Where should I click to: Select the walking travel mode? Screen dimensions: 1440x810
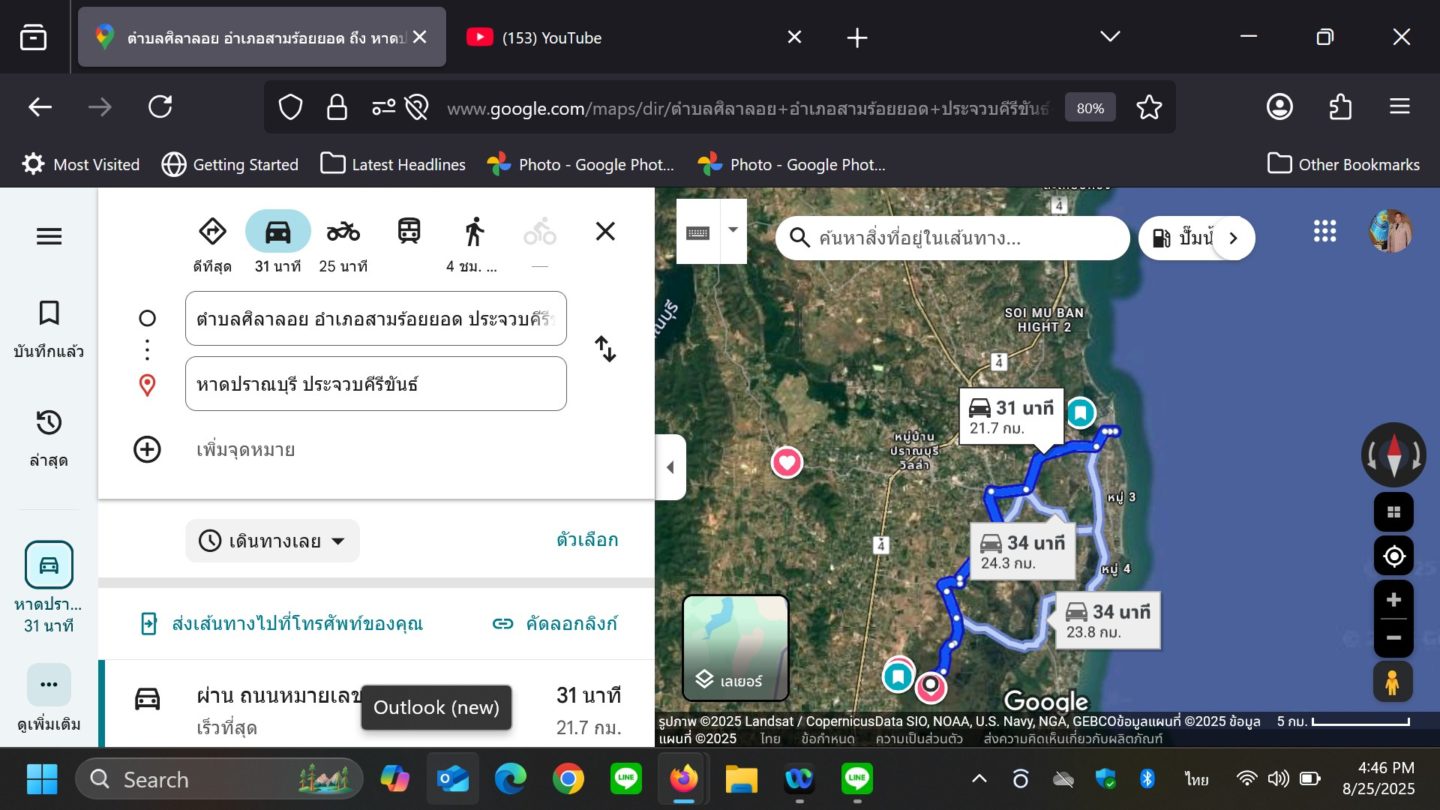(474, 232)
